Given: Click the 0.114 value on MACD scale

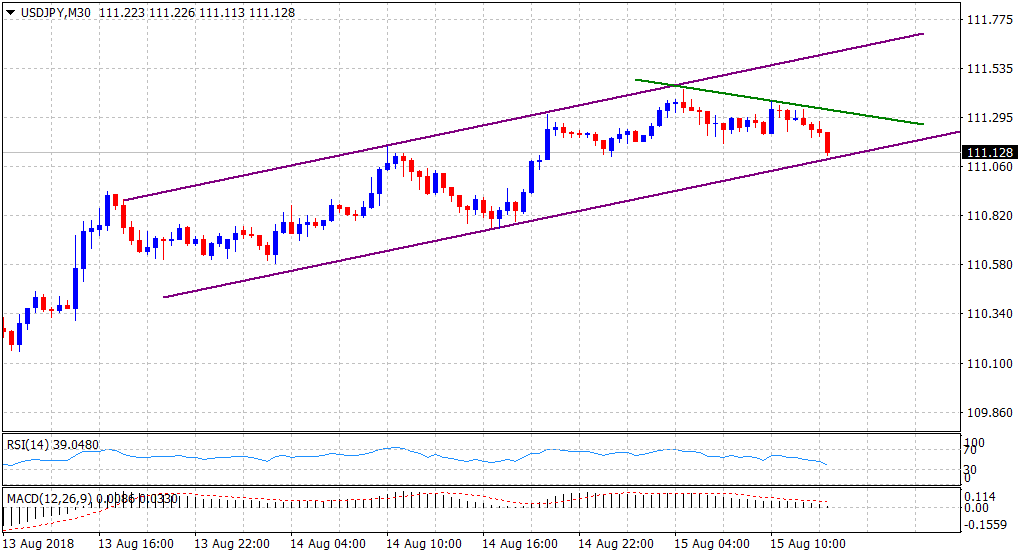Looking at the screenshot, I should tap(978, 495).
